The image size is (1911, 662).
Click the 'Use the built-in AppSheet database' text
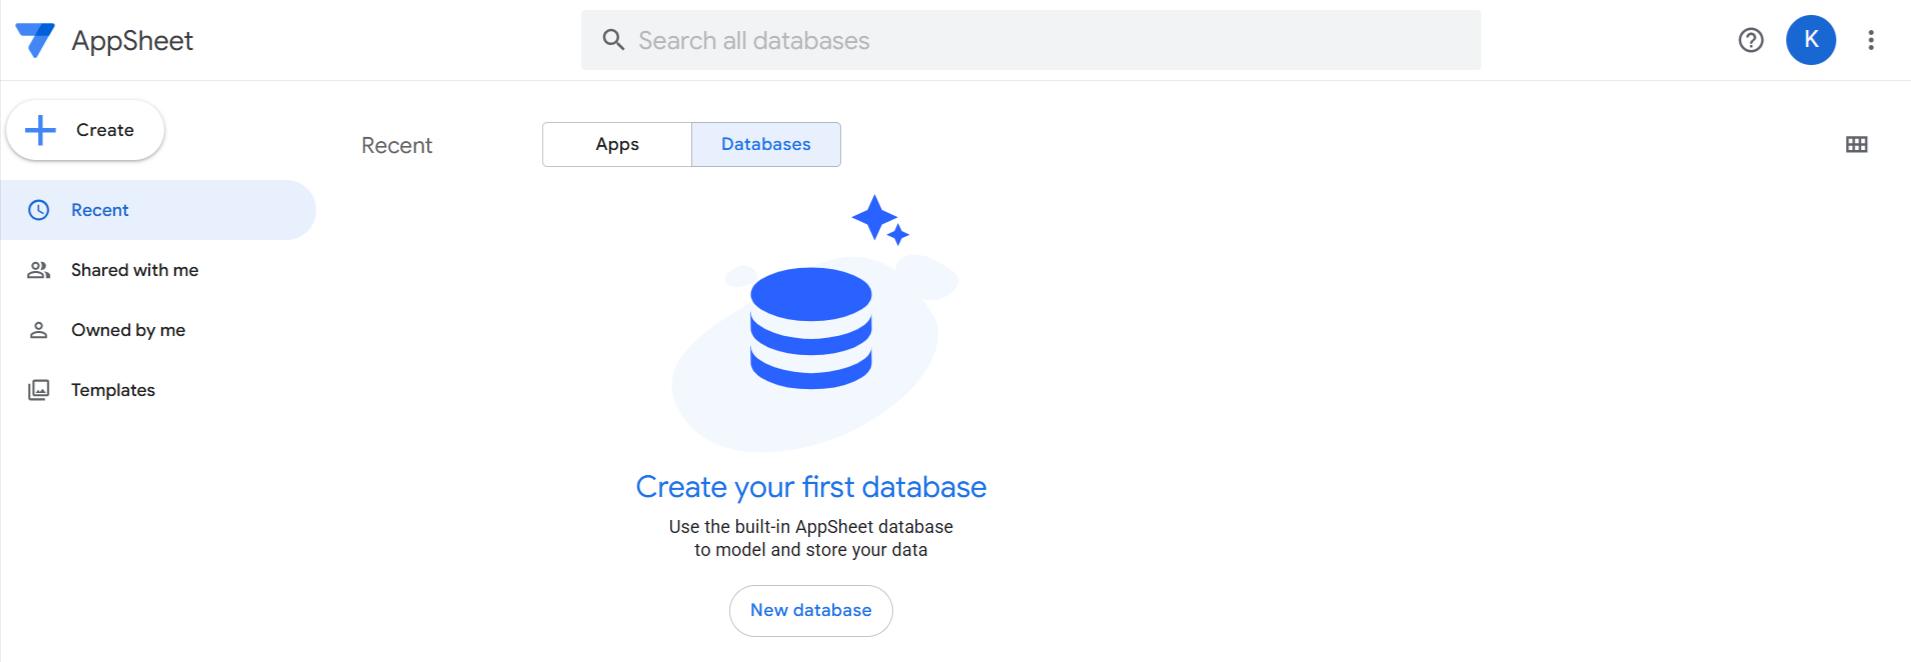pos(811,527)
